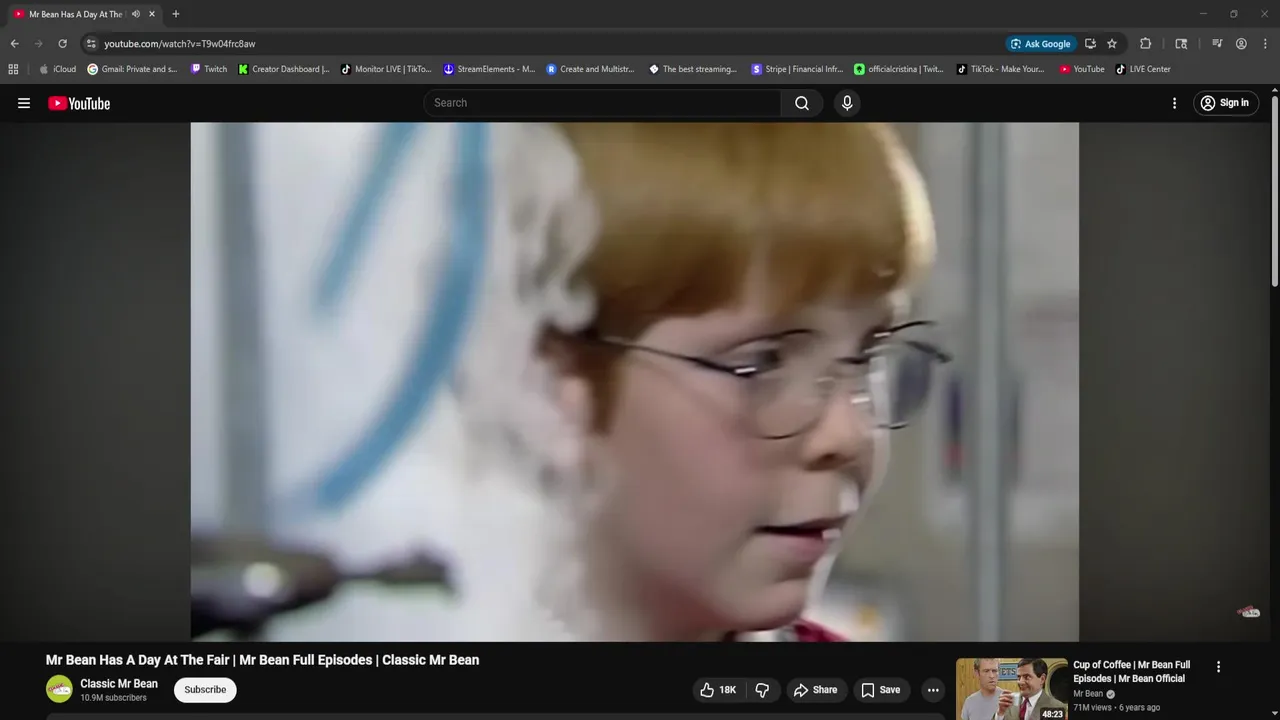This screenshot has height=720, width=1280.
Task: Focus the YouTube search box
Action: coord(602,103)
